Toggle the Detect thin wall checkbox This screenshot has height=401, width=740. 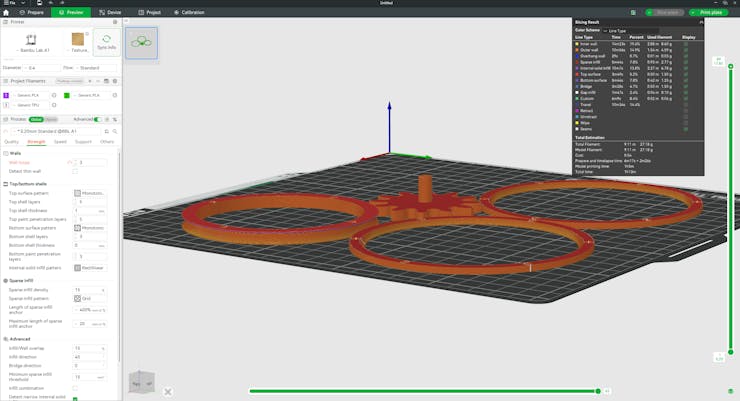pyautogui.click(x=75, y=171)
